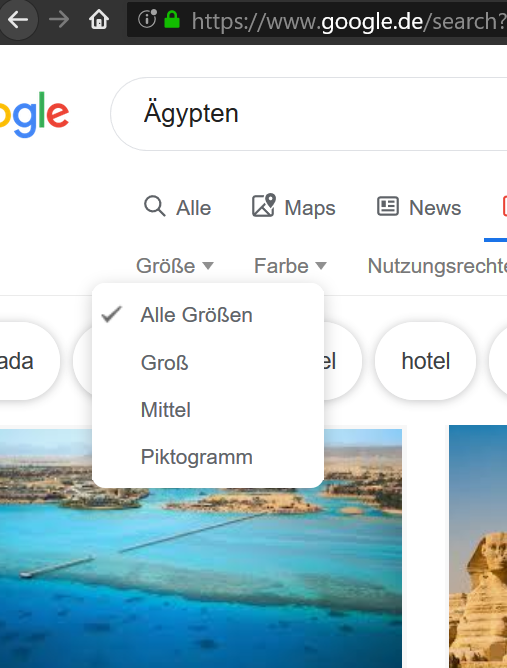The height and width of the screenshot is (668, 507).
Task: Click the Google logo
Action: (x=35, y=114)
